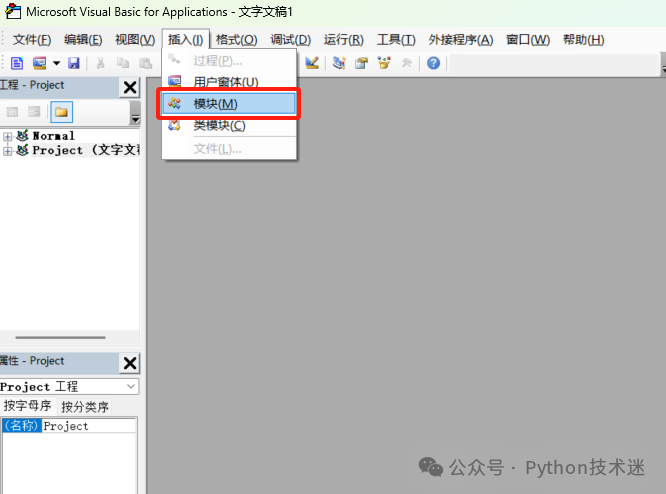Click the View Object icon in Project panel
This screenshot has width=666, height=494.
coord(34,112)
